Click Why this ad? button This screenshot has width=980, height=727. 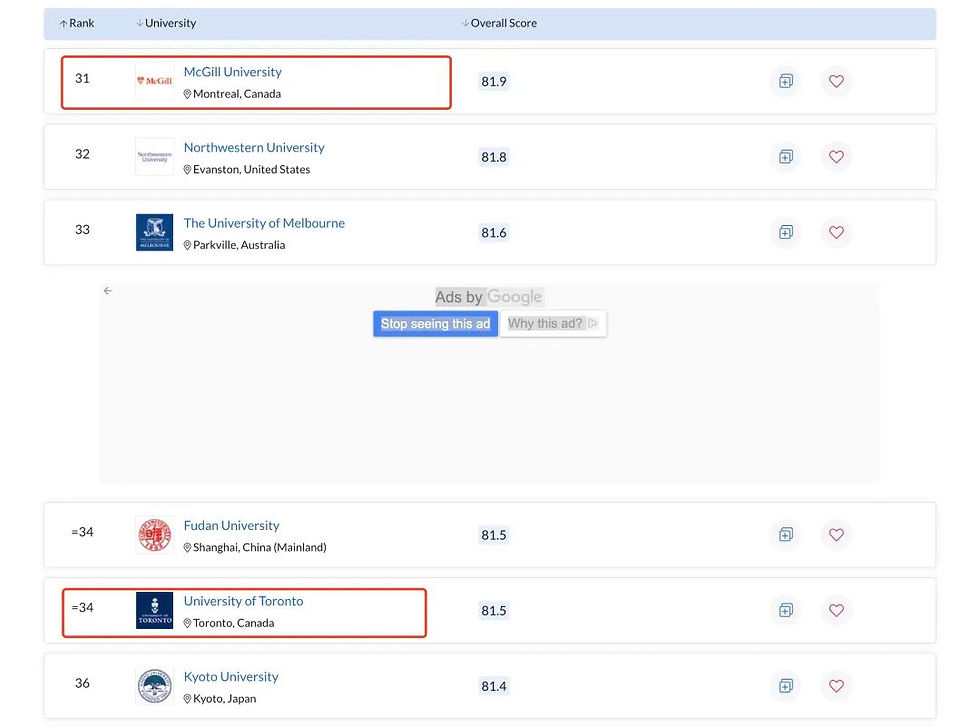(553, 324)
